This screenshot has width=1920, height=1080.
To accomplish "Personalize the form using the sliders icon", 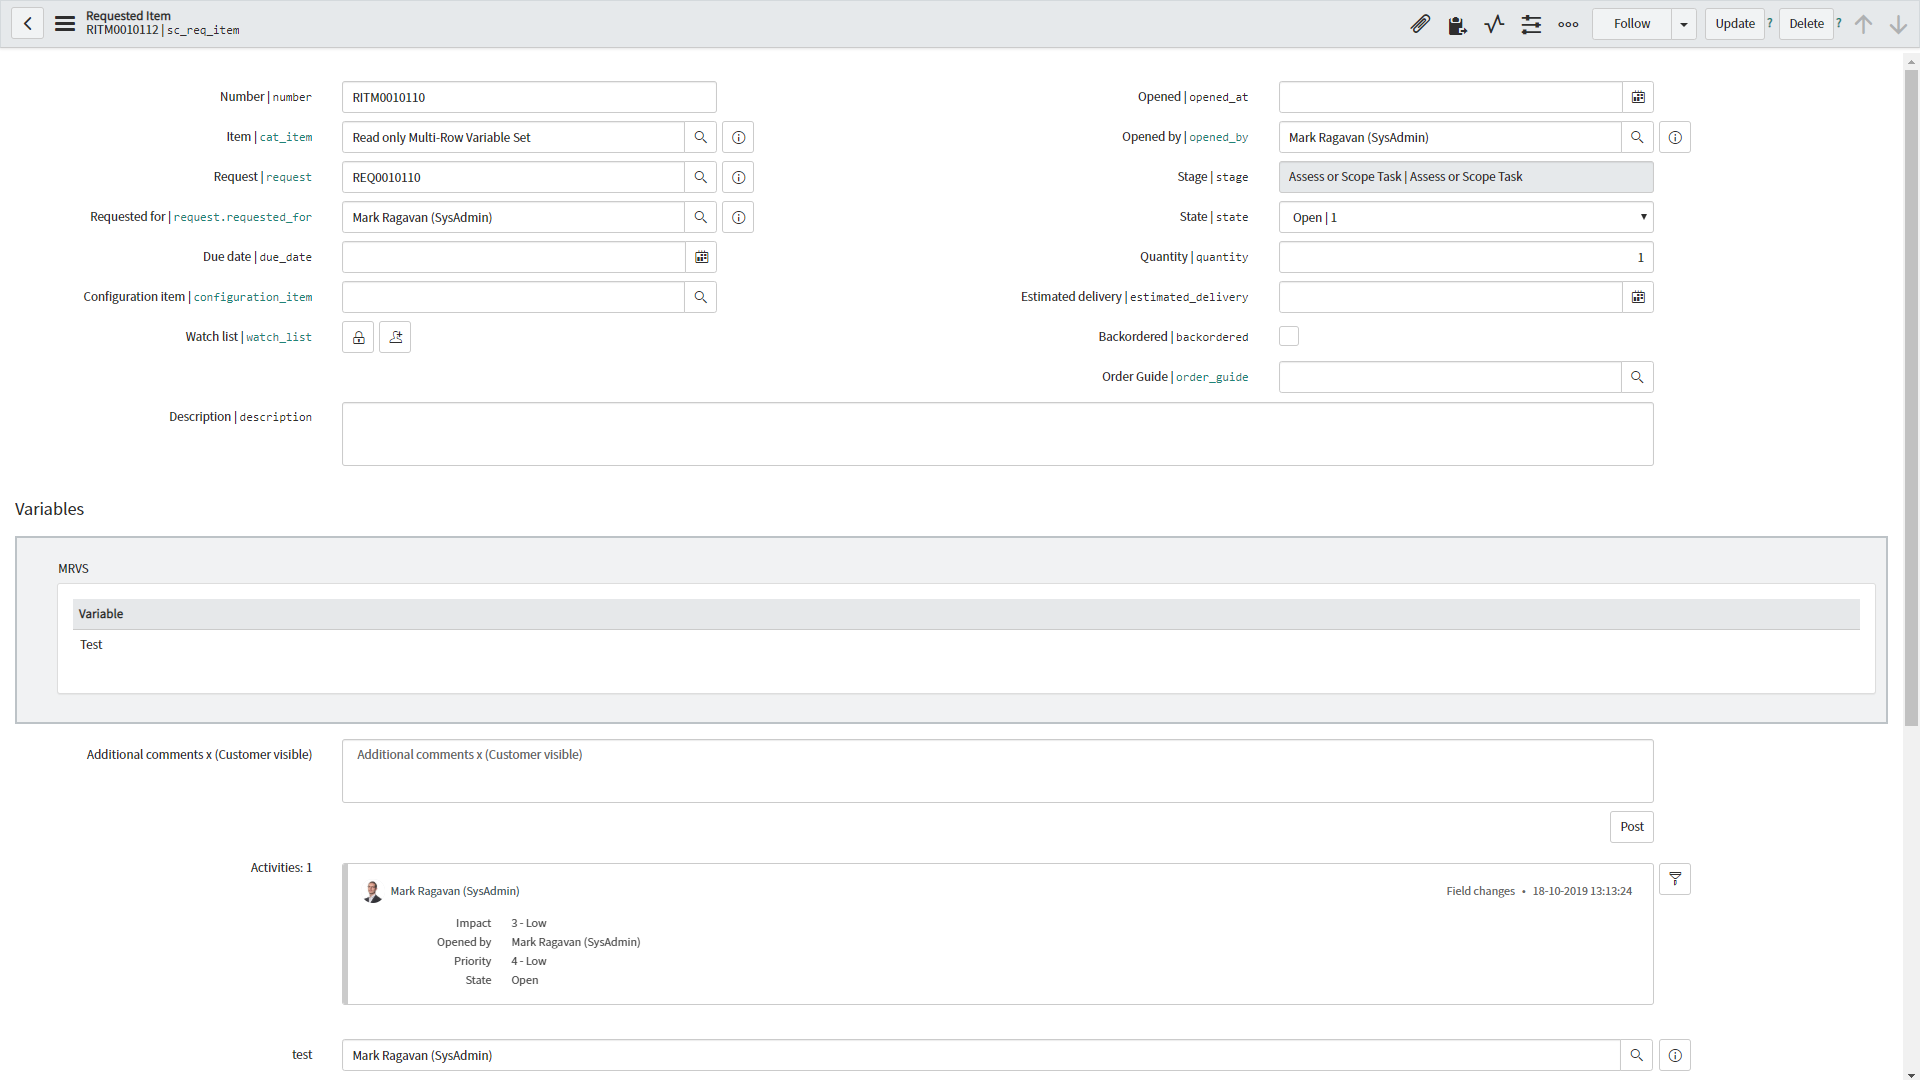I will (x=1530, y=23).
